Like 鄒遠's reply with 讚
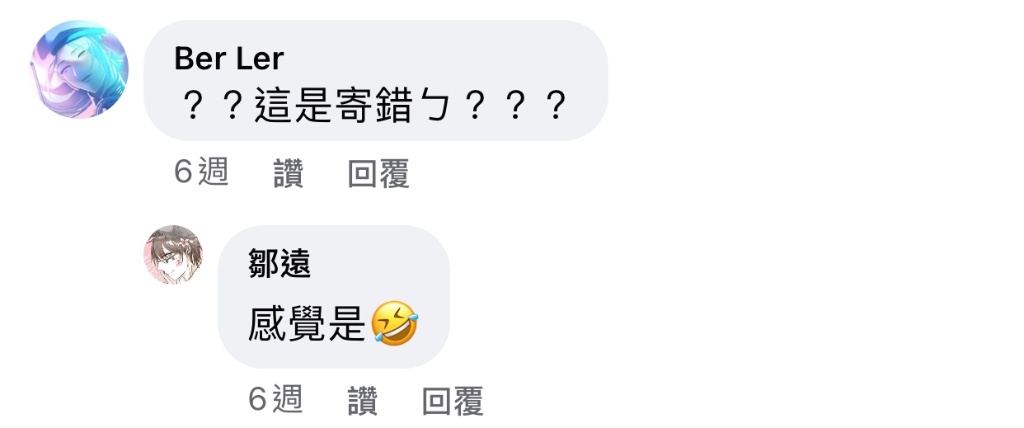This screenshot has width=1024, height=428. pos(362,399)
